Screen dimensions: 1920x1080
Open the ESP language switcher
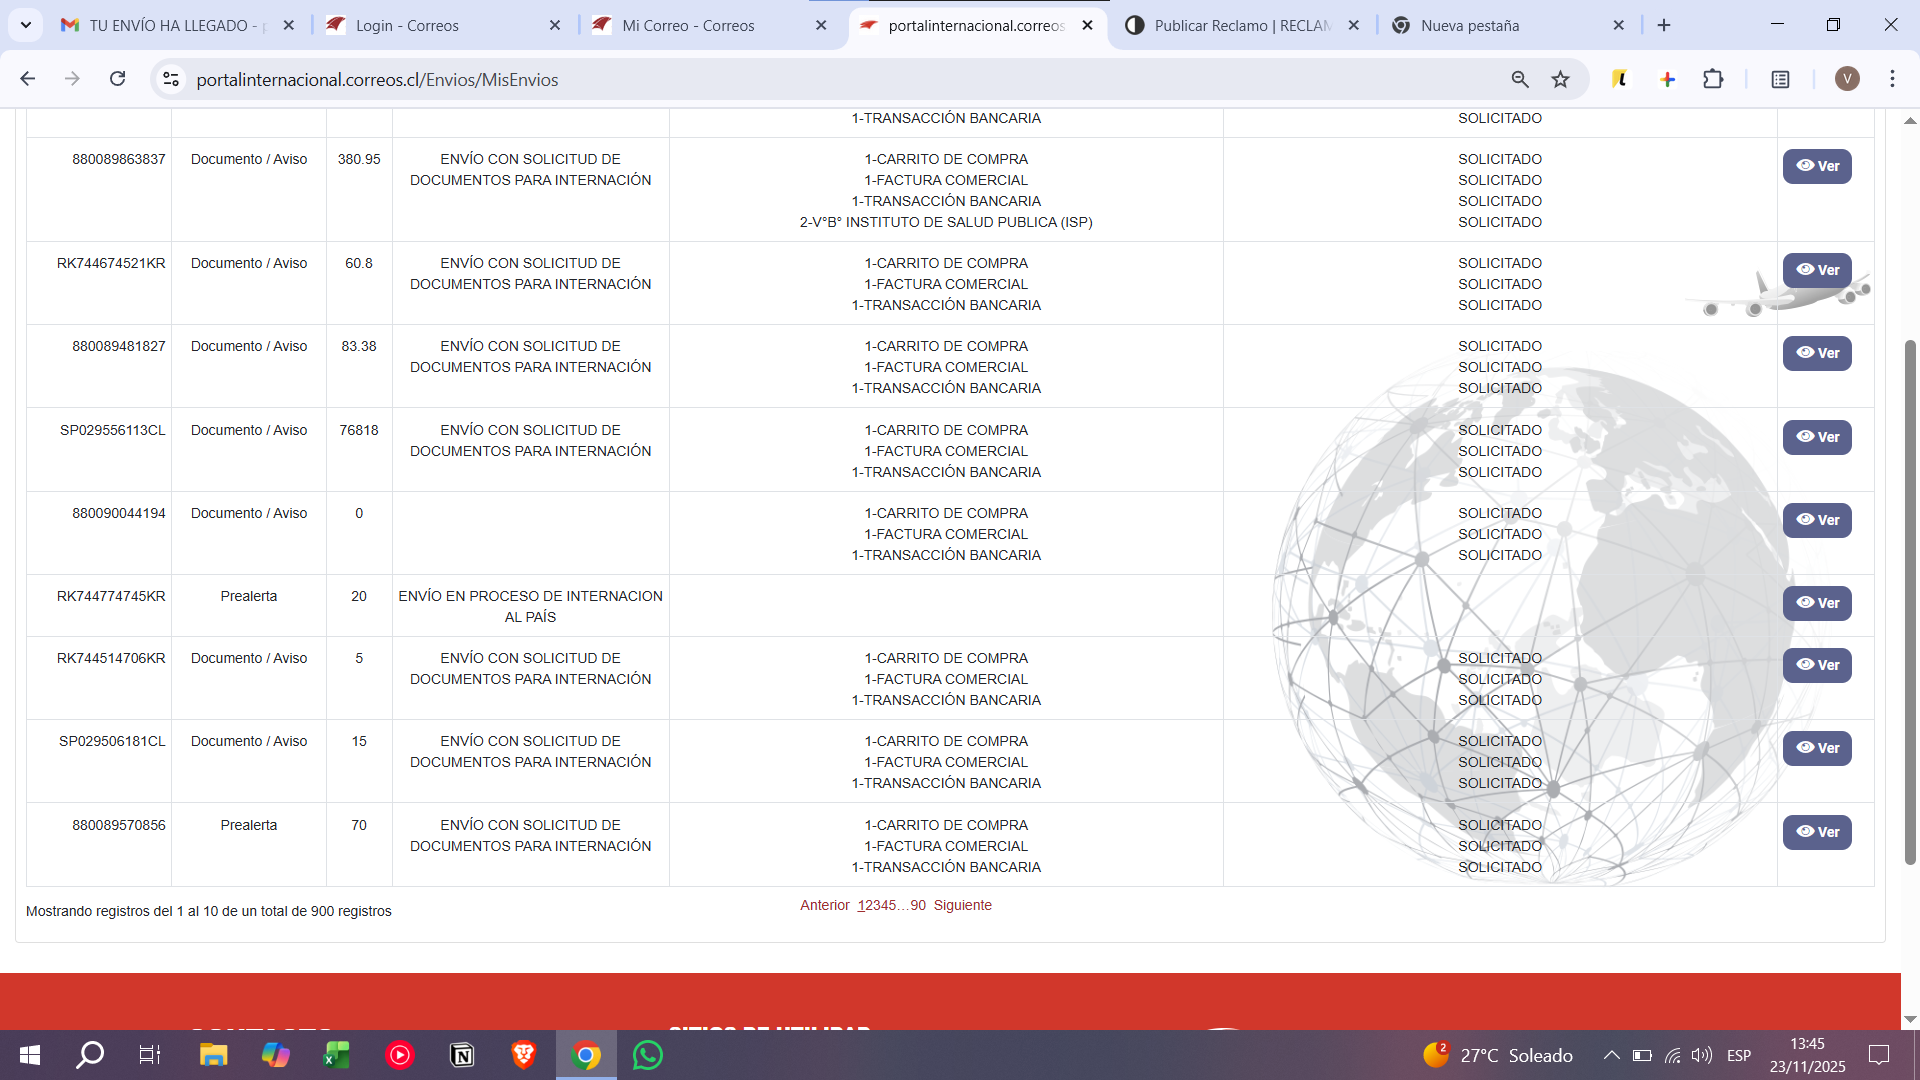coord(1739,1055)
